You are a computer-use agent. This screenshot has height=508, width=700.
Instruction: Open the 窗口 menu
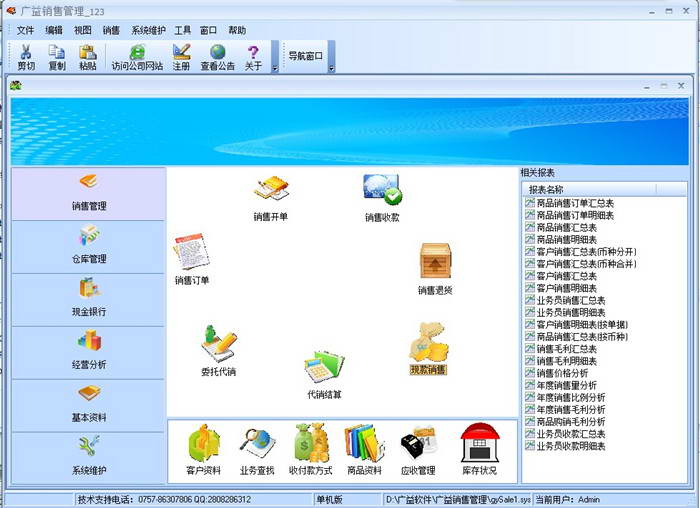pyautogui.click(x=208, y=30)
